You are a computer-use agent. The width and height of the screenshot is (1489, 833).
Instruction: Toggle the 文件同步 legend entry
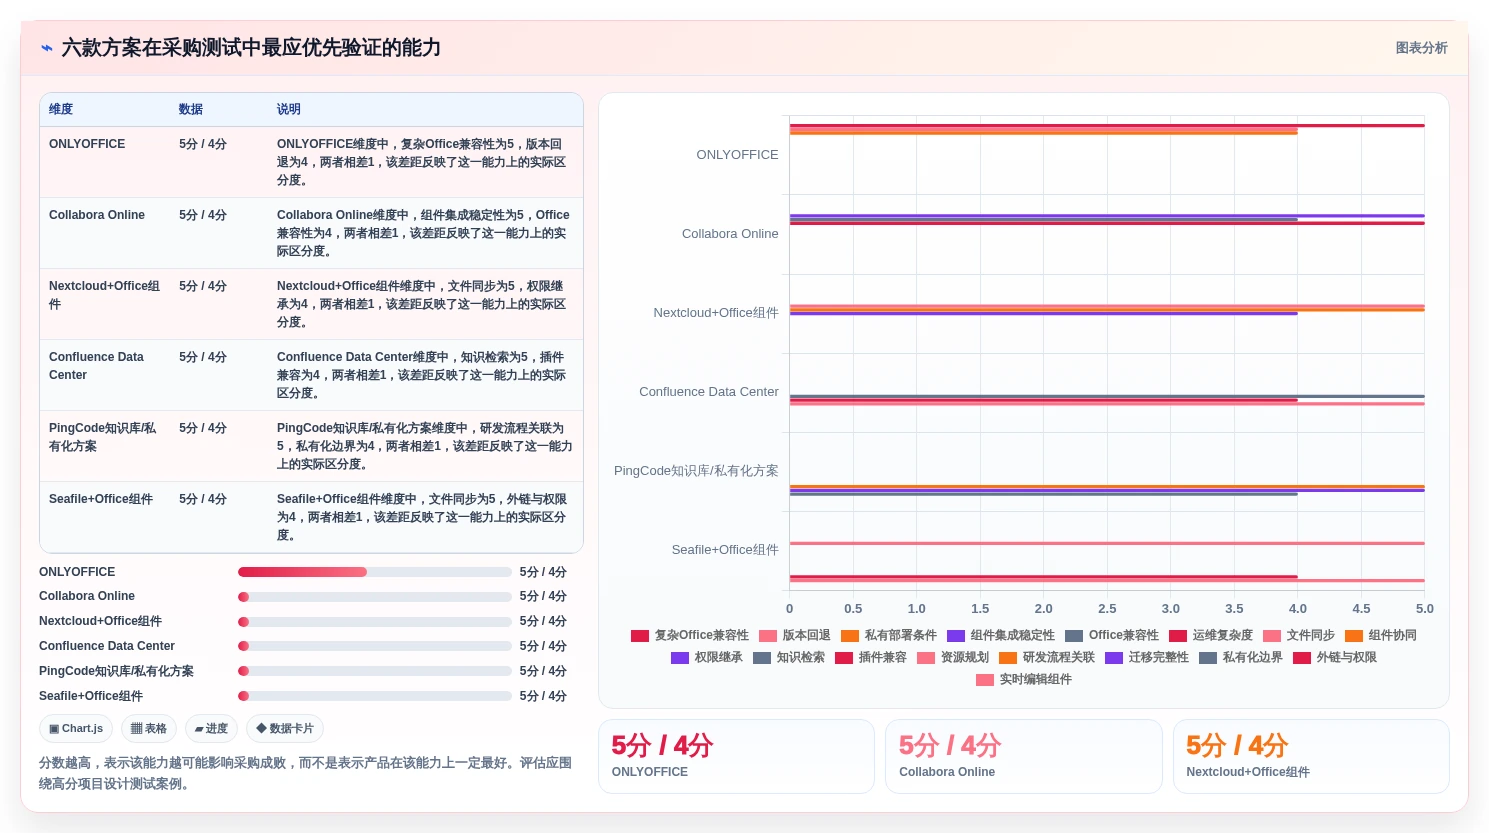(x=1298, y=635)
